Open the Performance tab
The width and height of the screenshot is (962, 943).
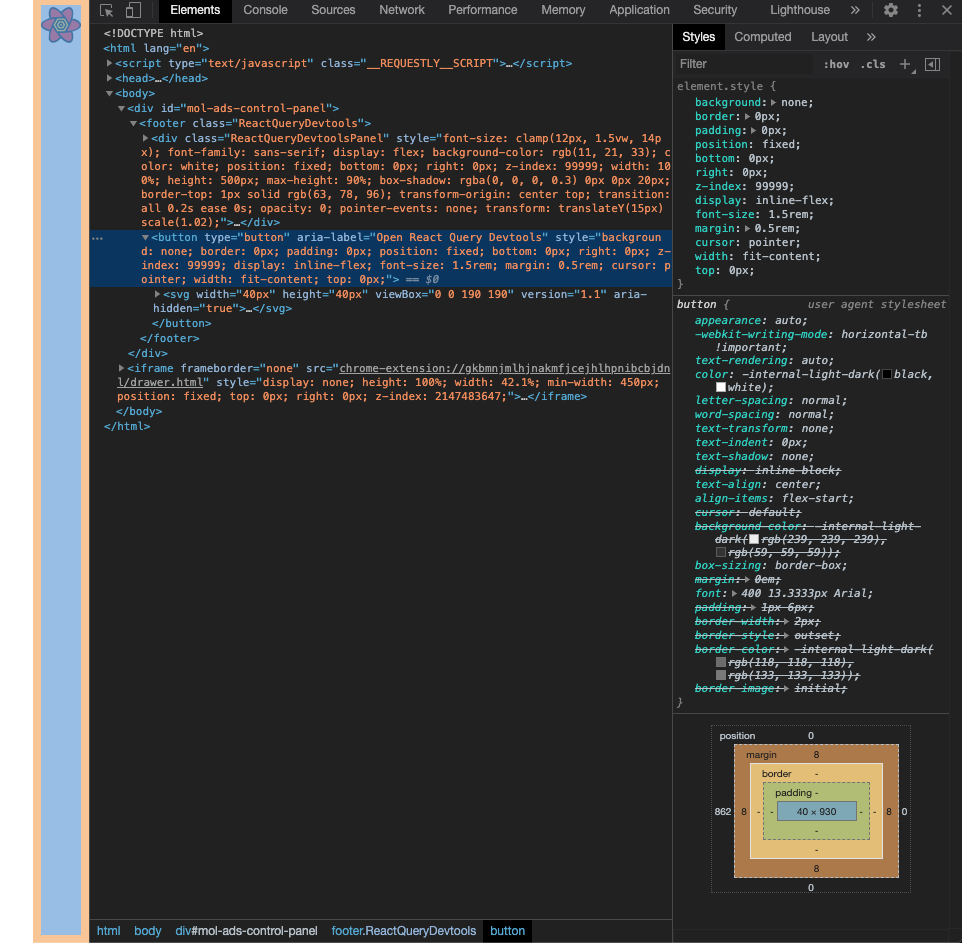[482, 10]
